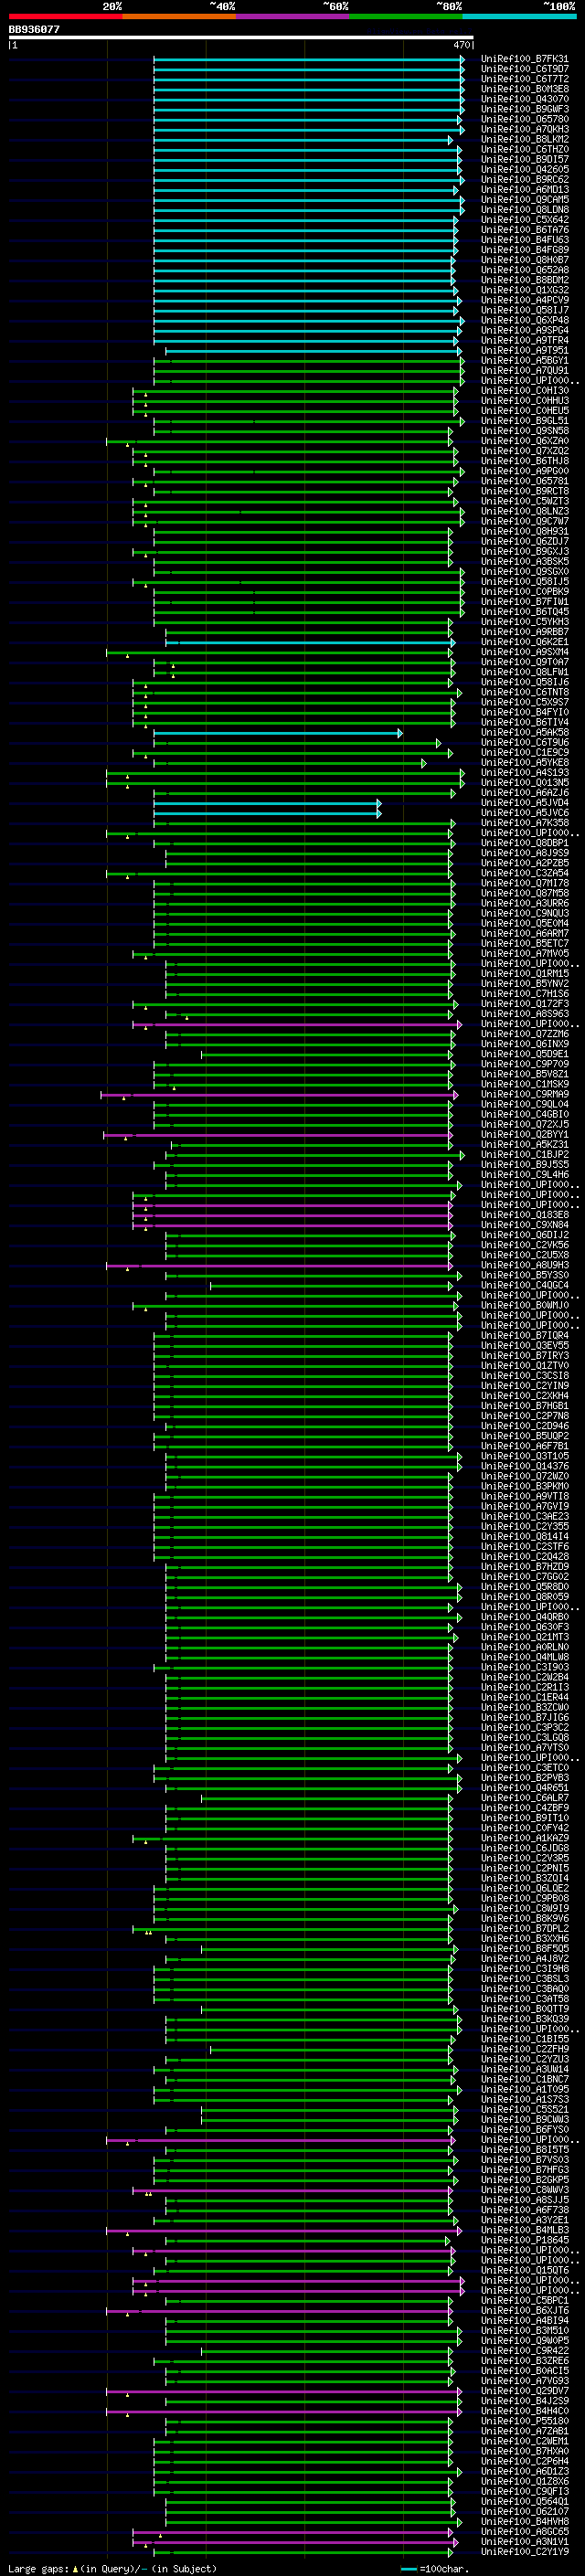Select the UniRef100_Q1RM15 label
The height and width of the screenshot is (2576, 585).
click(x=525, y=974)
